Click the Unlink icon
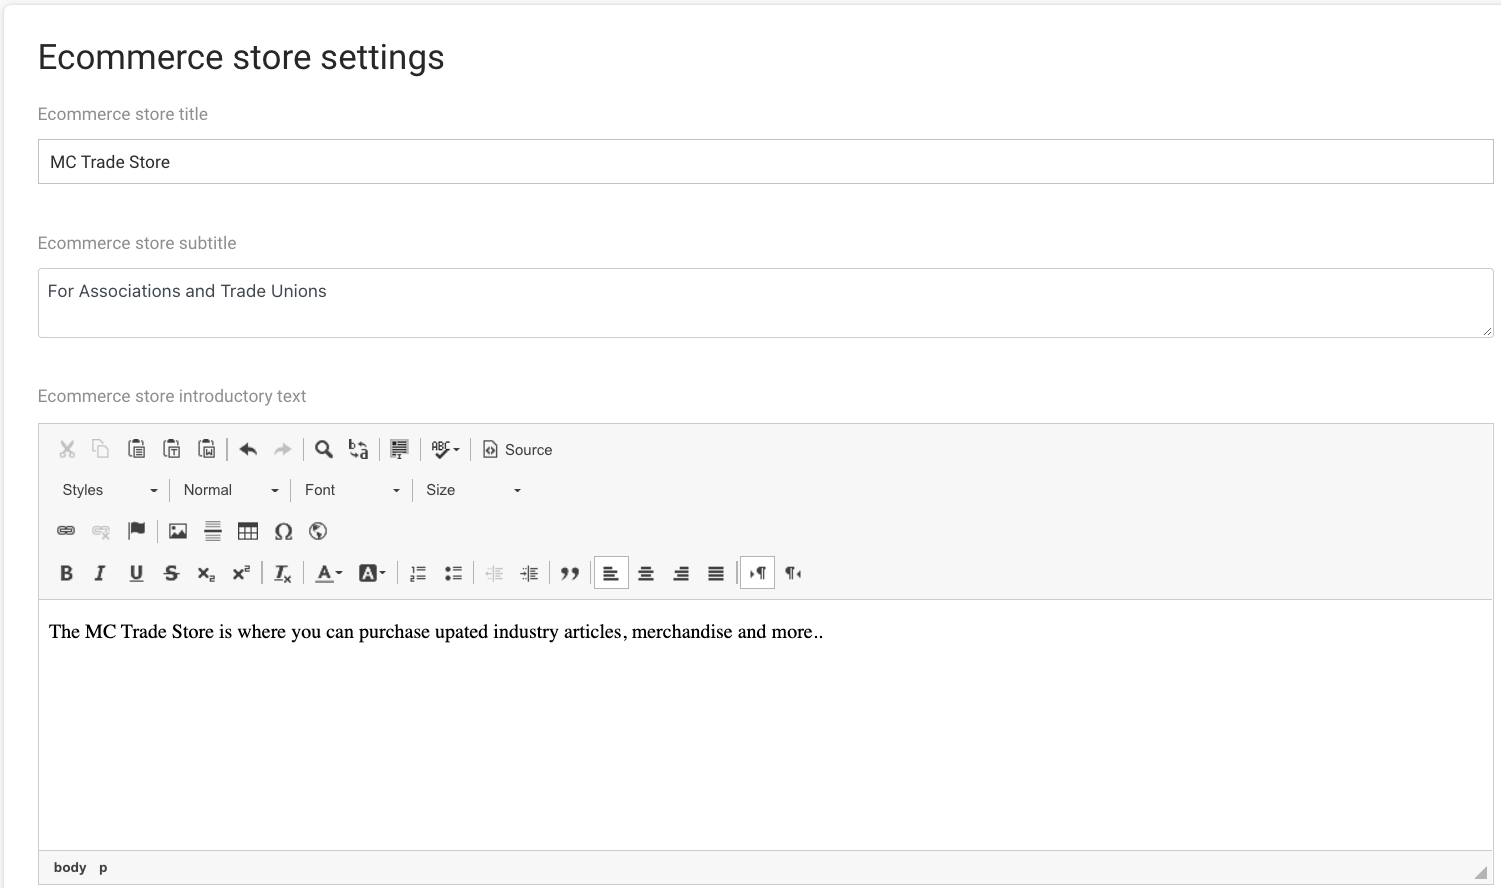The image size is (1501, 888). point(101,531)
